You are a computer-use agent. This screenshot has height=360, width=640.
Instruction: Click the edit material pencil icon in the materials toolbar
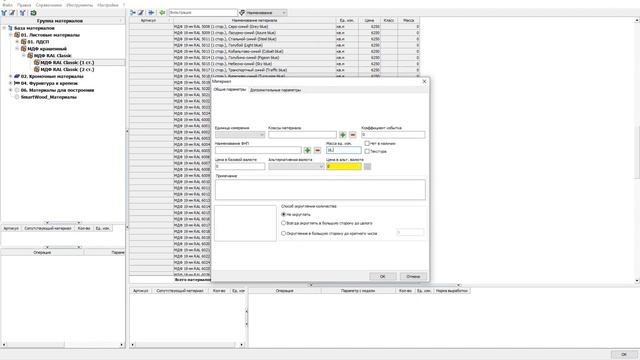(141, 13)
